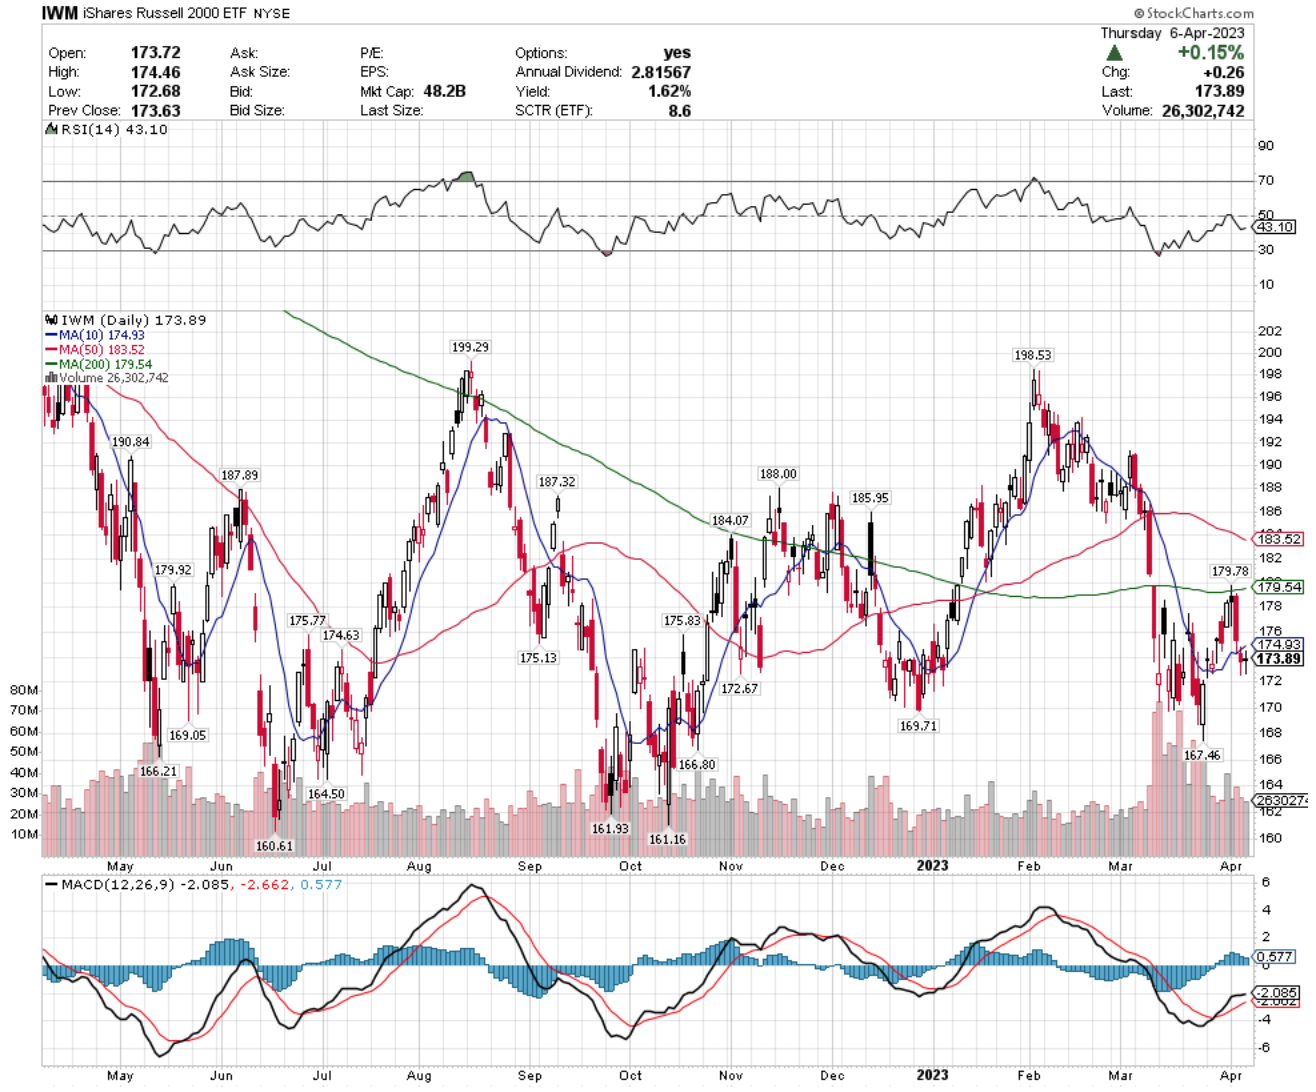Click the 184.07 November price label
Image resolution: width=1316 pixels, height=1092 pixels.
coord(730,521)
